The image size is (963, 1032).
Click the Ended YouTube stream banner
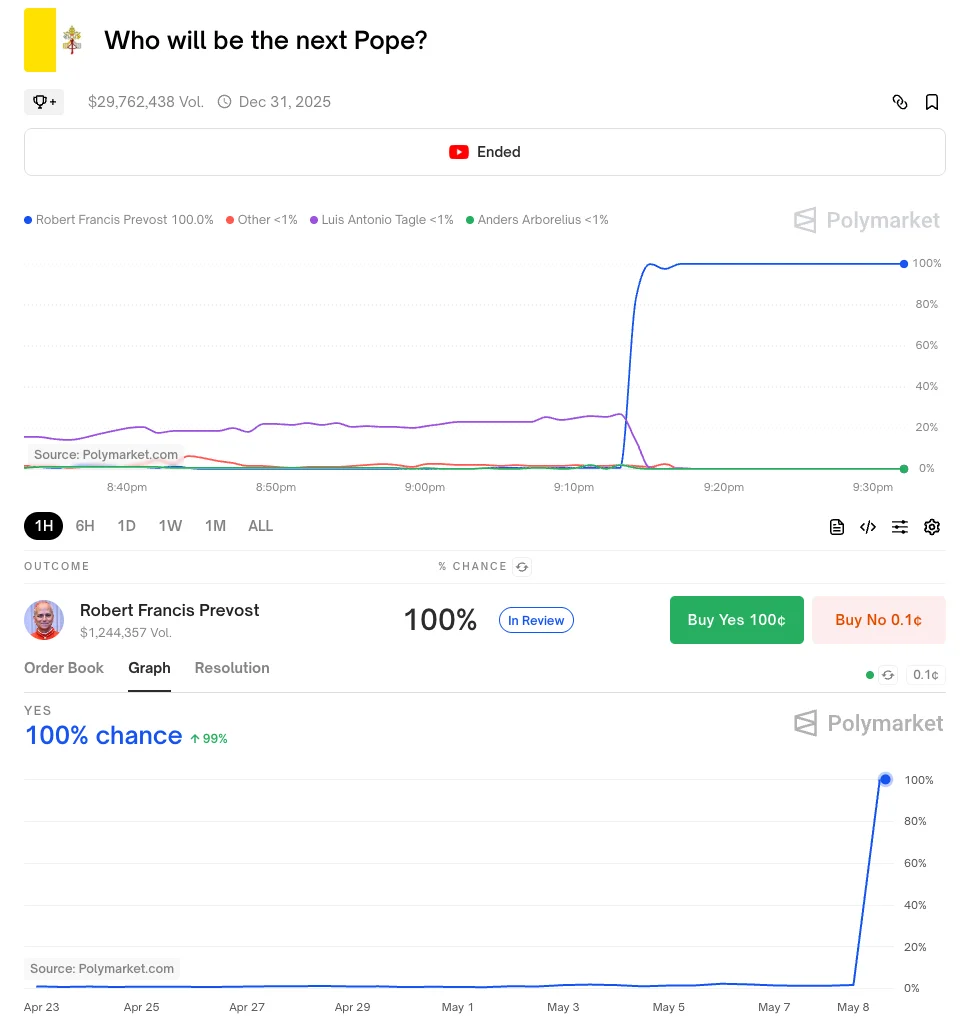tap(485, 152)
